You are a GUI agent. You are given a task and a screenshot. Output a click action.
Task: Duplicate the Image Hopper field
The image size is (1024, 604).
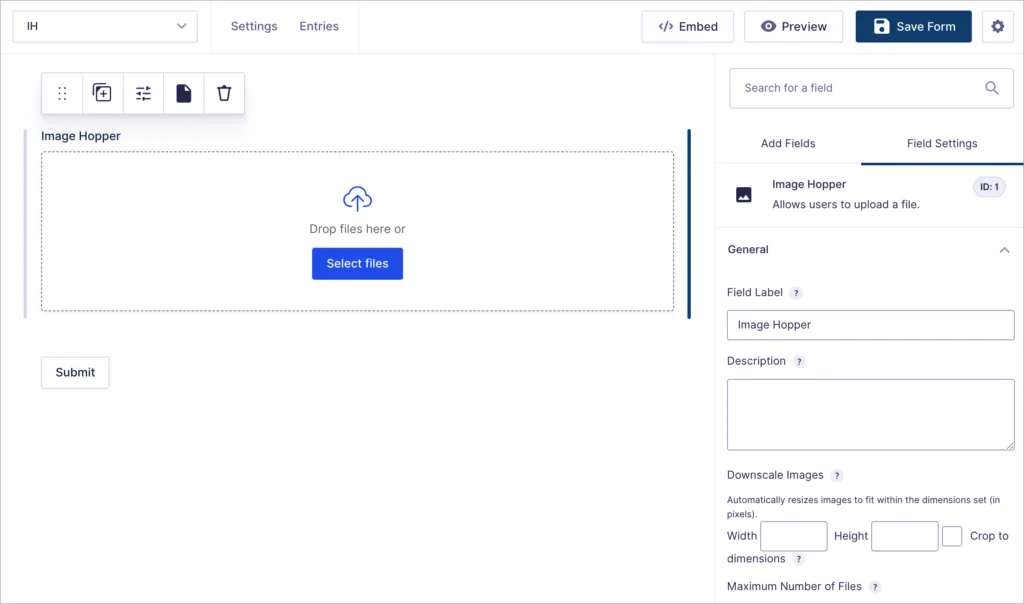click(x=101, y=92)
